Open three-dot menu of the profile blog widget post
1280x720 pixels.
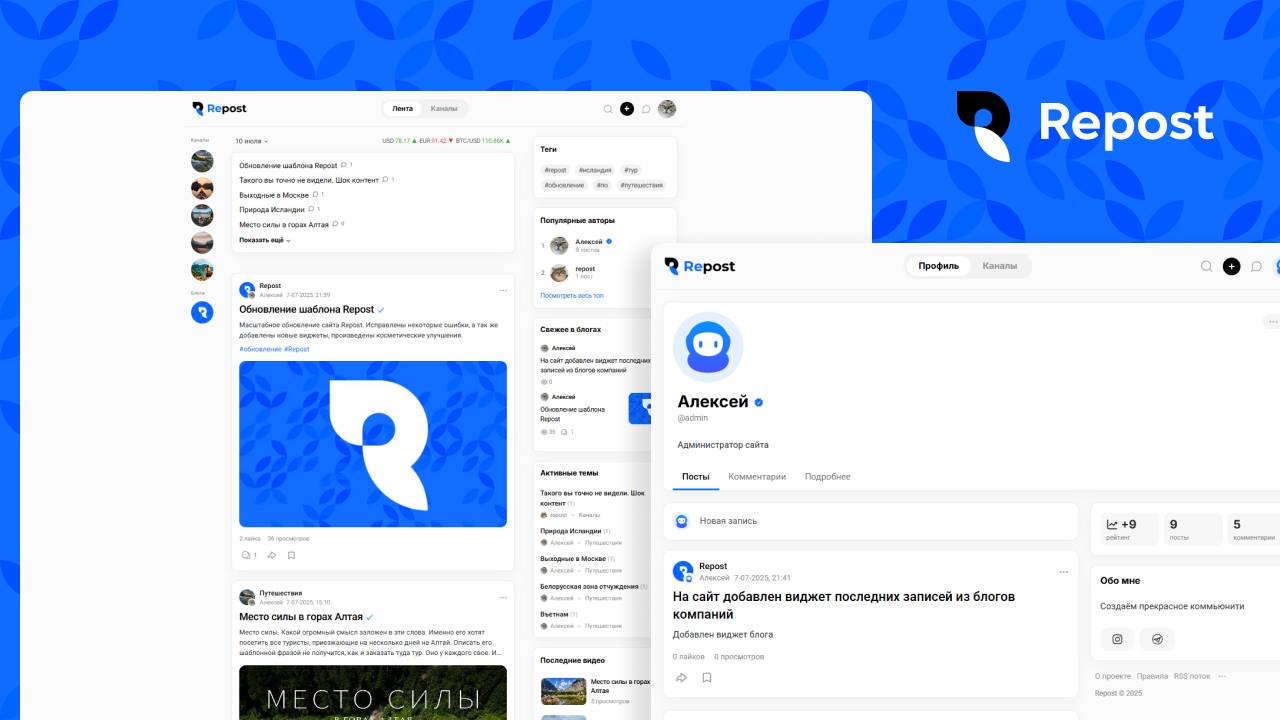click(x=1064, y=572)
